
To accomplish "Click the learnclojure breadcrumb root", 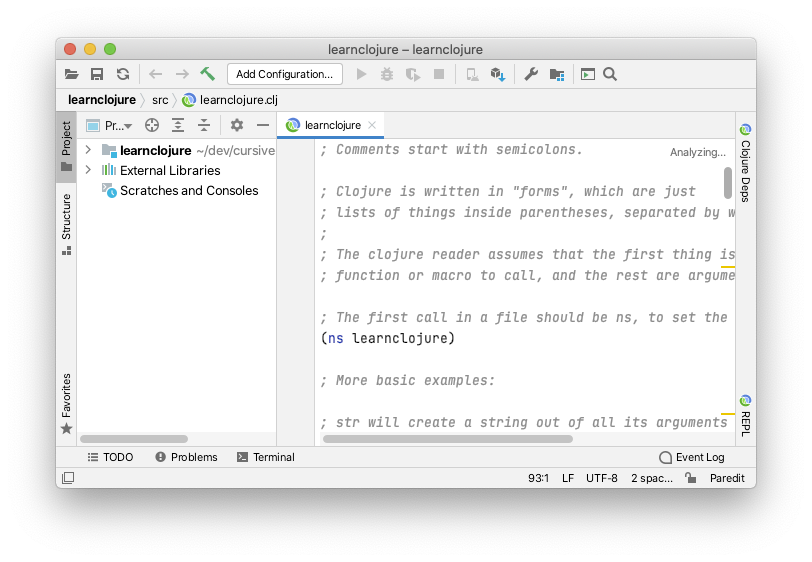I will click(102, 99).
